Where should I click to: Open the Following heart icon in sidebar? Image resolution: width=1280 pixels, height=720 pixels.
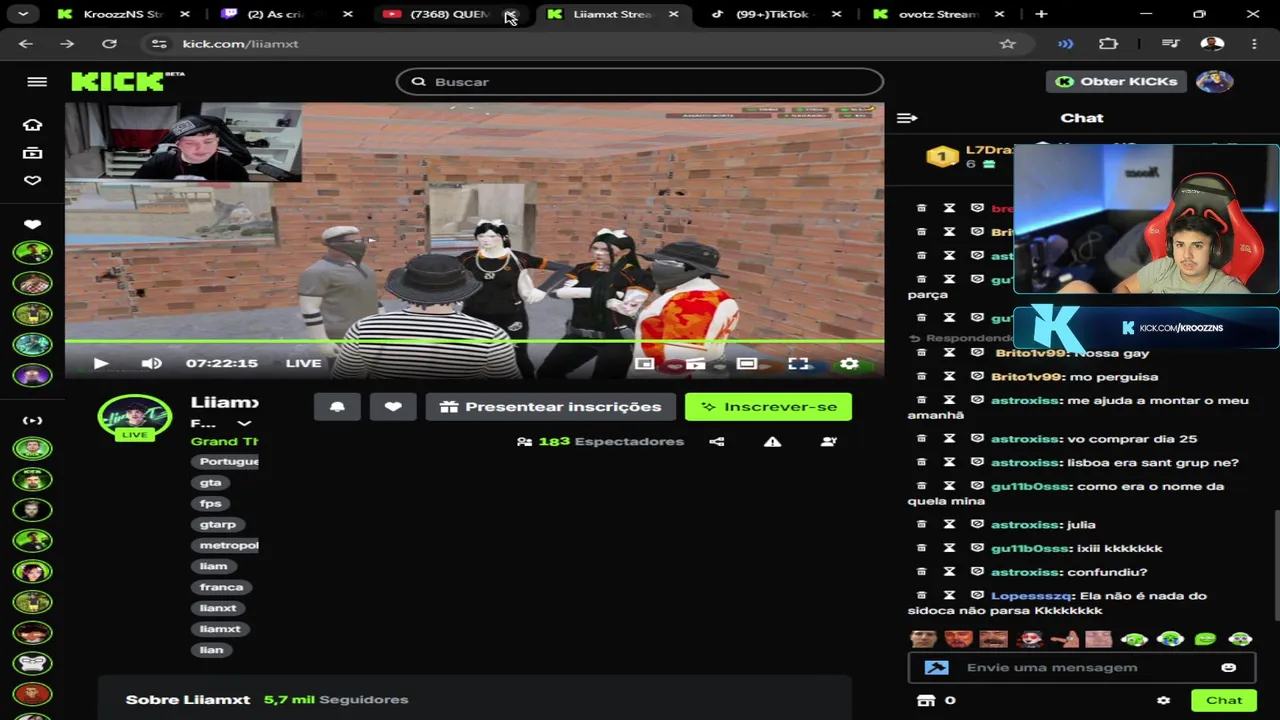pos(32,181)
